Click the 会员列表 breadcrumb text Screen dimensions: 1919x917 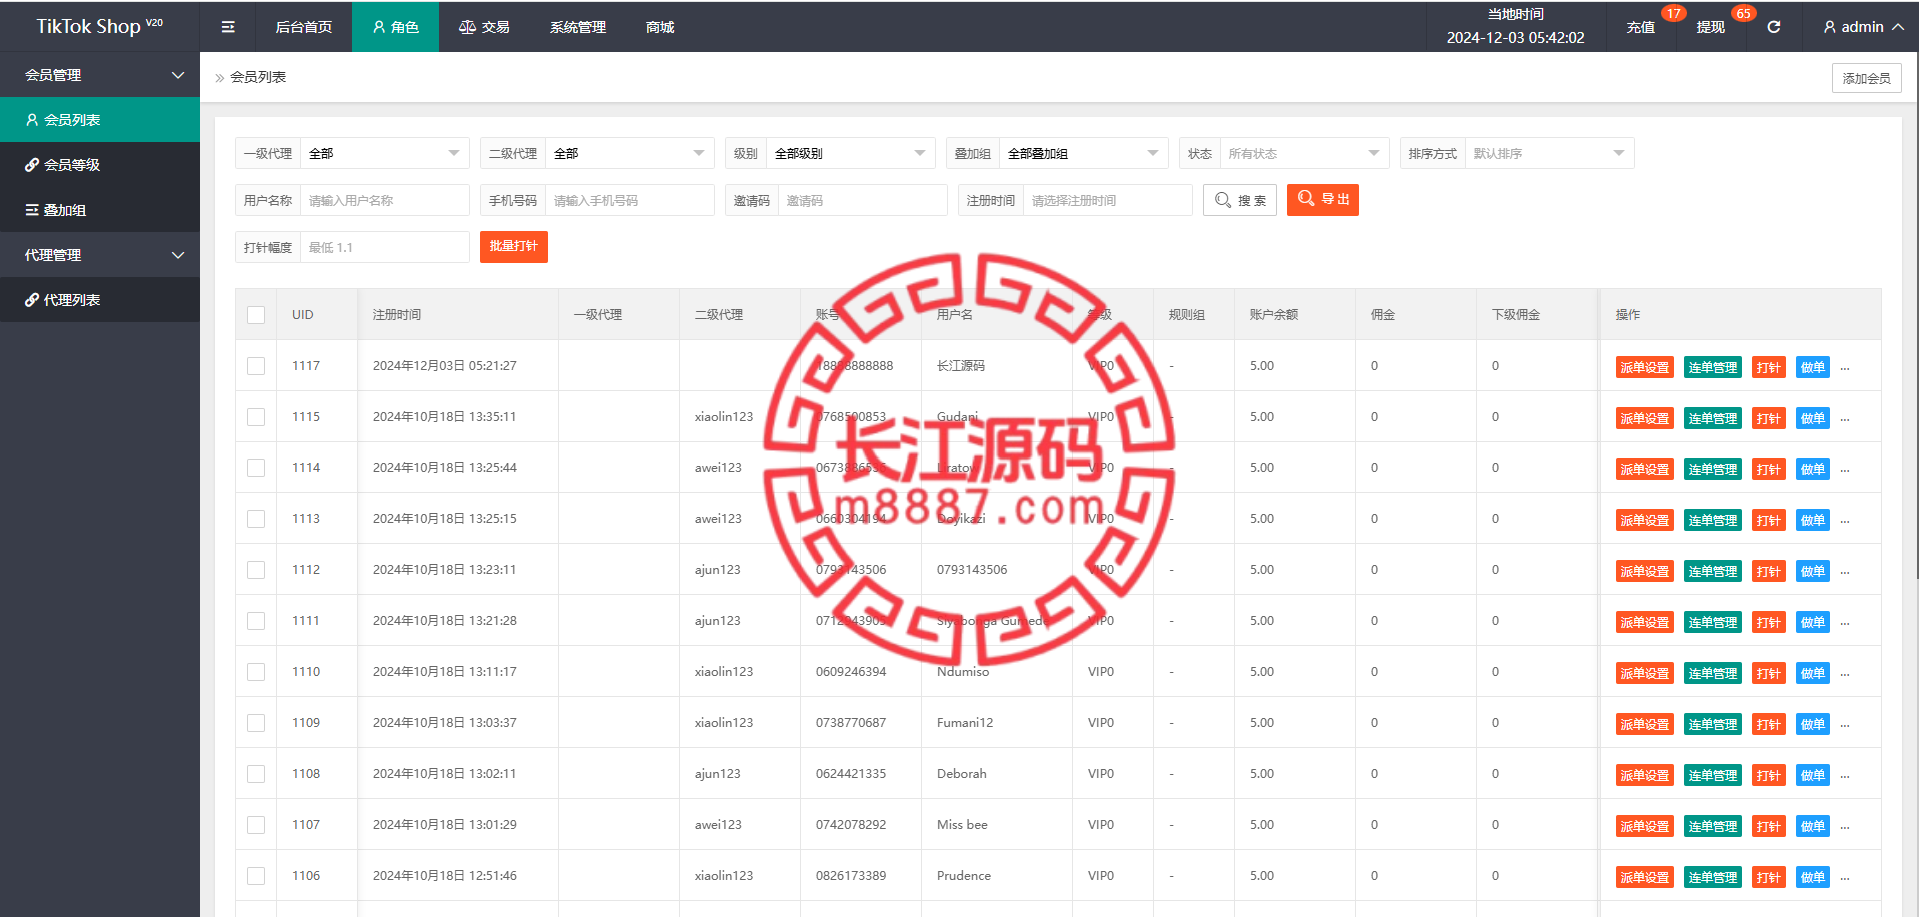(x=258, y=77)
